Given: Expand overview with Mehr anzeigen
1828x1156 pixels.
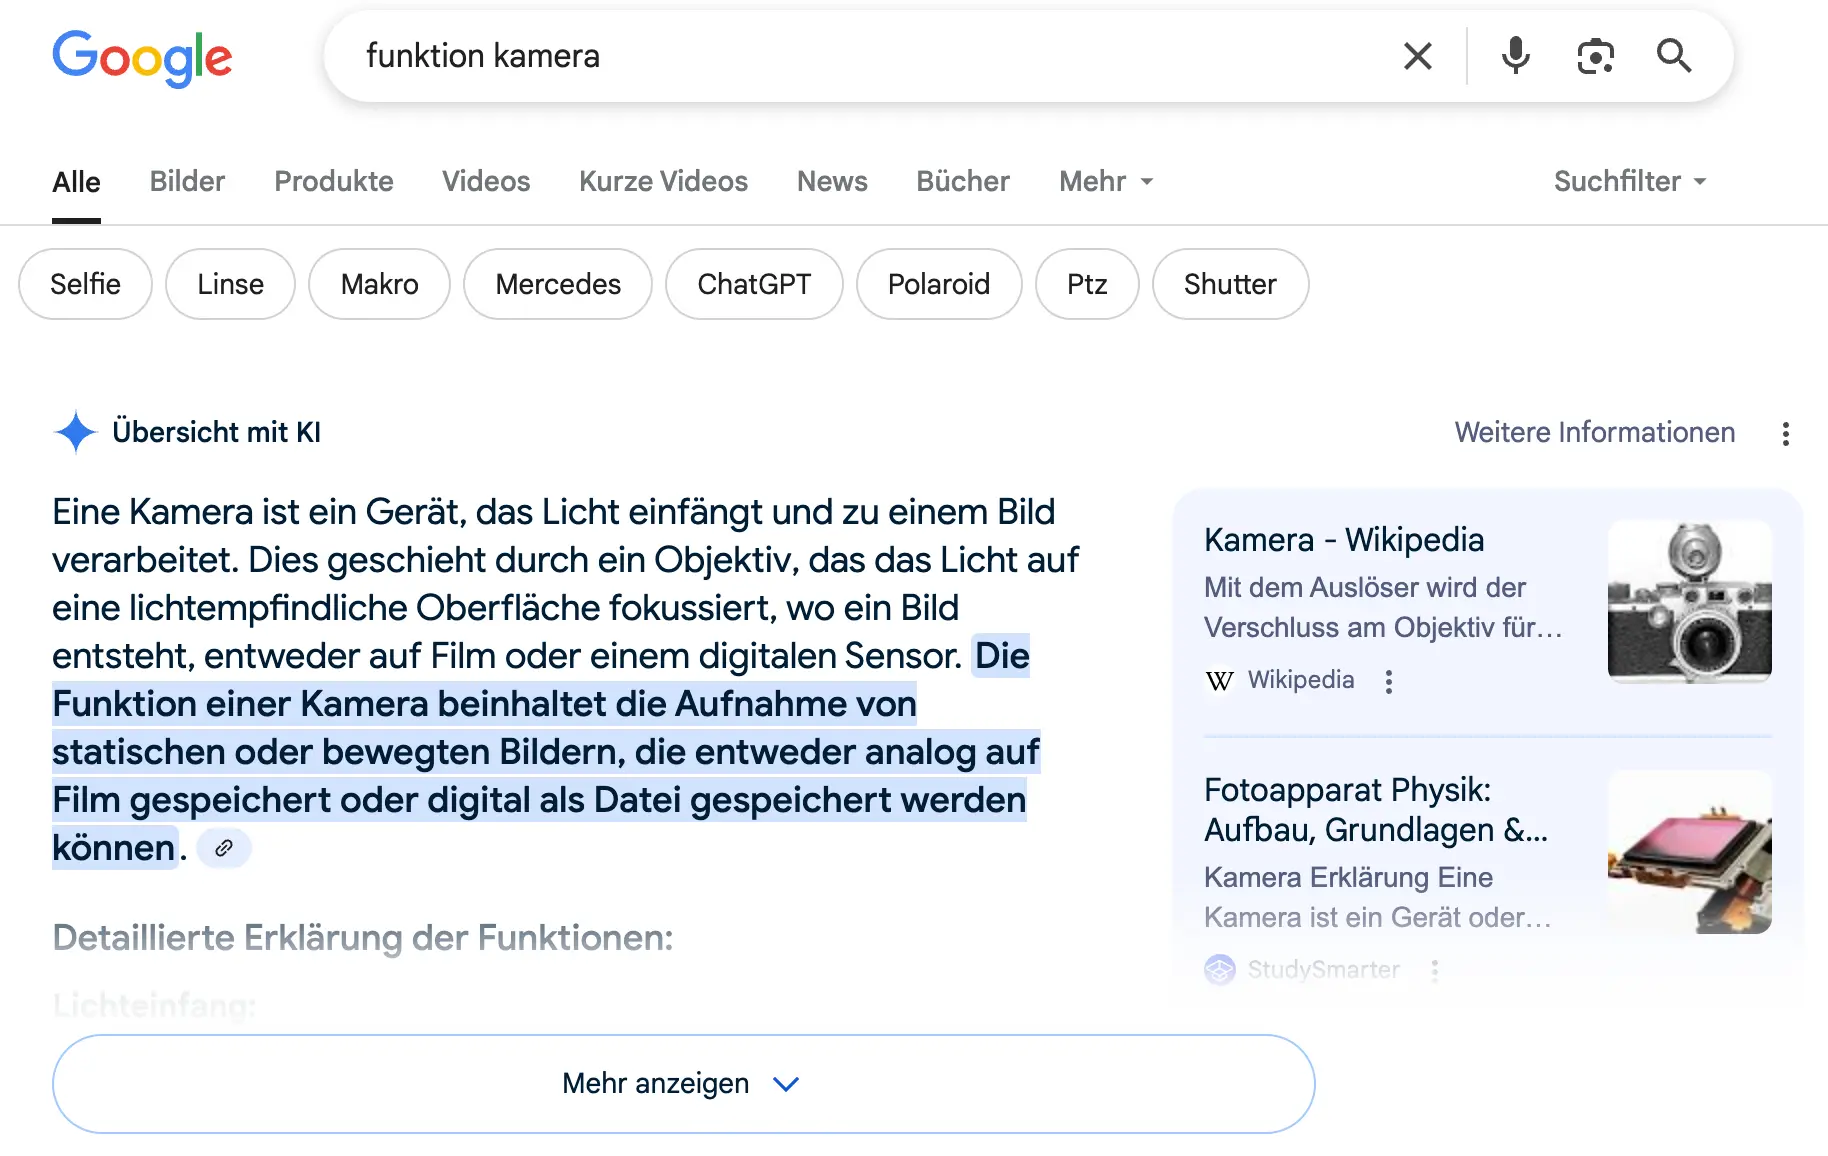Looking at the screenshot, I should coord(683,1084).
